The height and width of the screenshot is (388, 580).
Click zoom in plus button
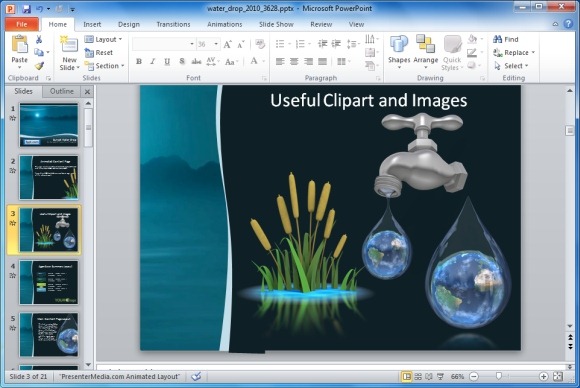pos(543,377)
